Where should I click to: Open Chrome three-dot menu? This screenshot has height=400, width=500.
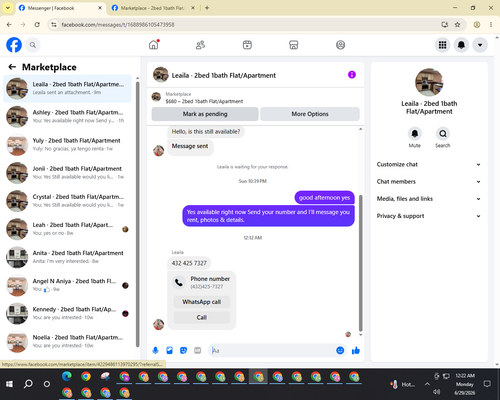coord(491,24)
